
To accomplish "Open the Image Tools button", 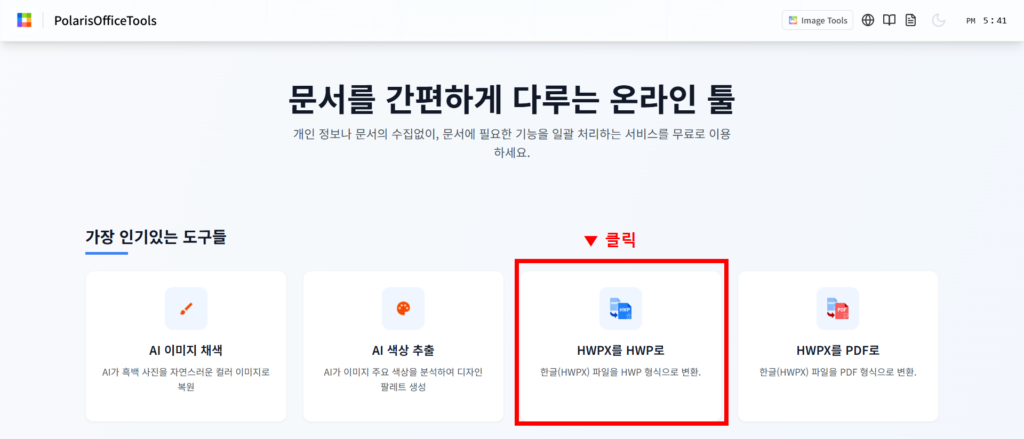I will pos(818,20).
